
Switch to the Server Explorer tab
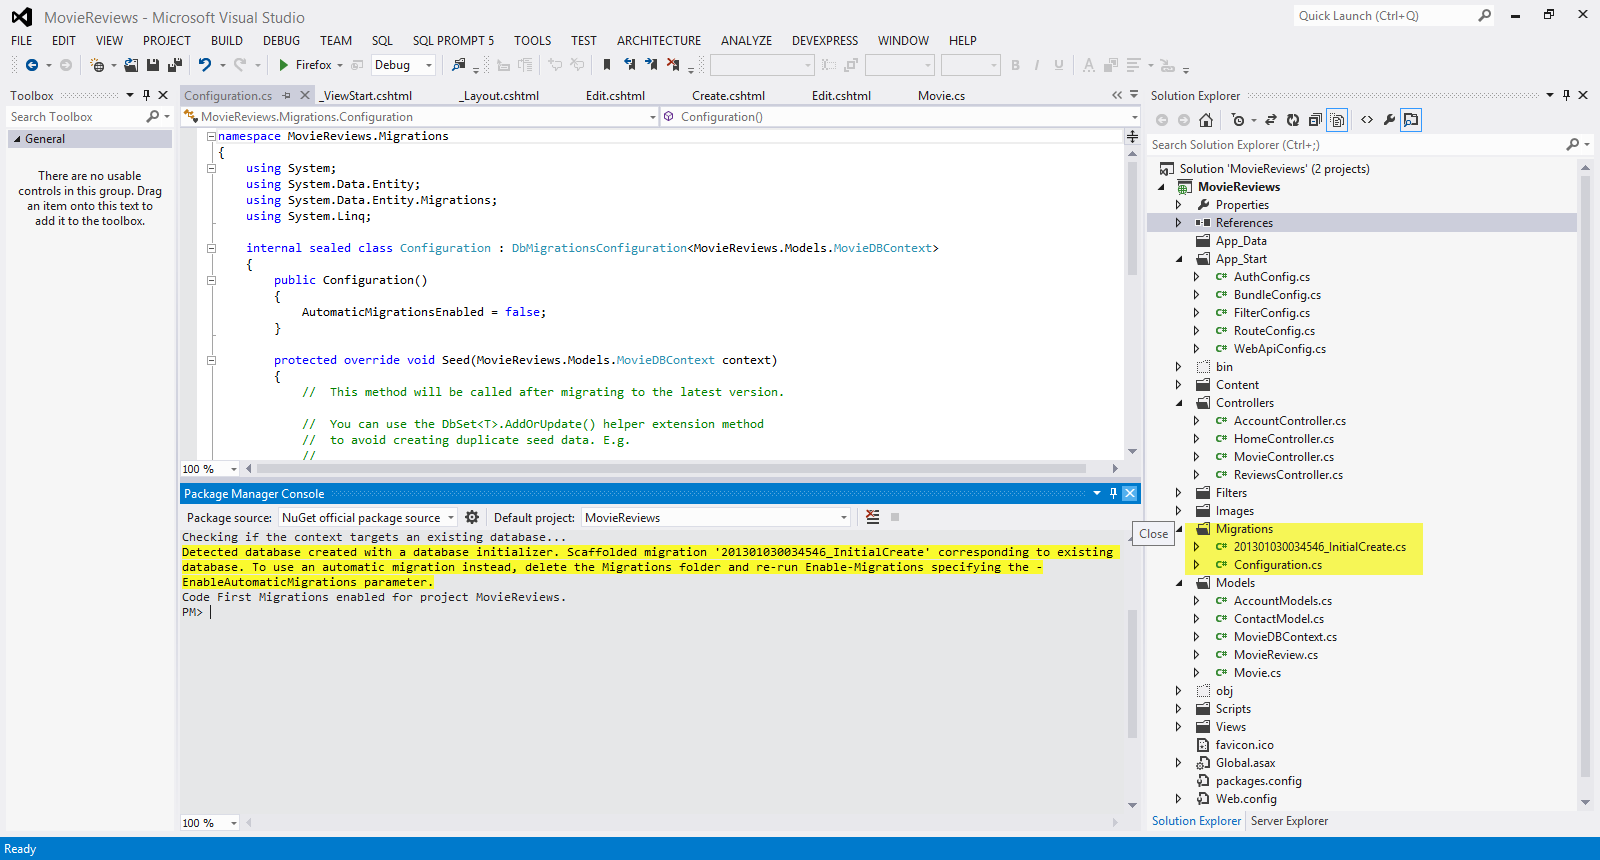(x=1289, y=821)
